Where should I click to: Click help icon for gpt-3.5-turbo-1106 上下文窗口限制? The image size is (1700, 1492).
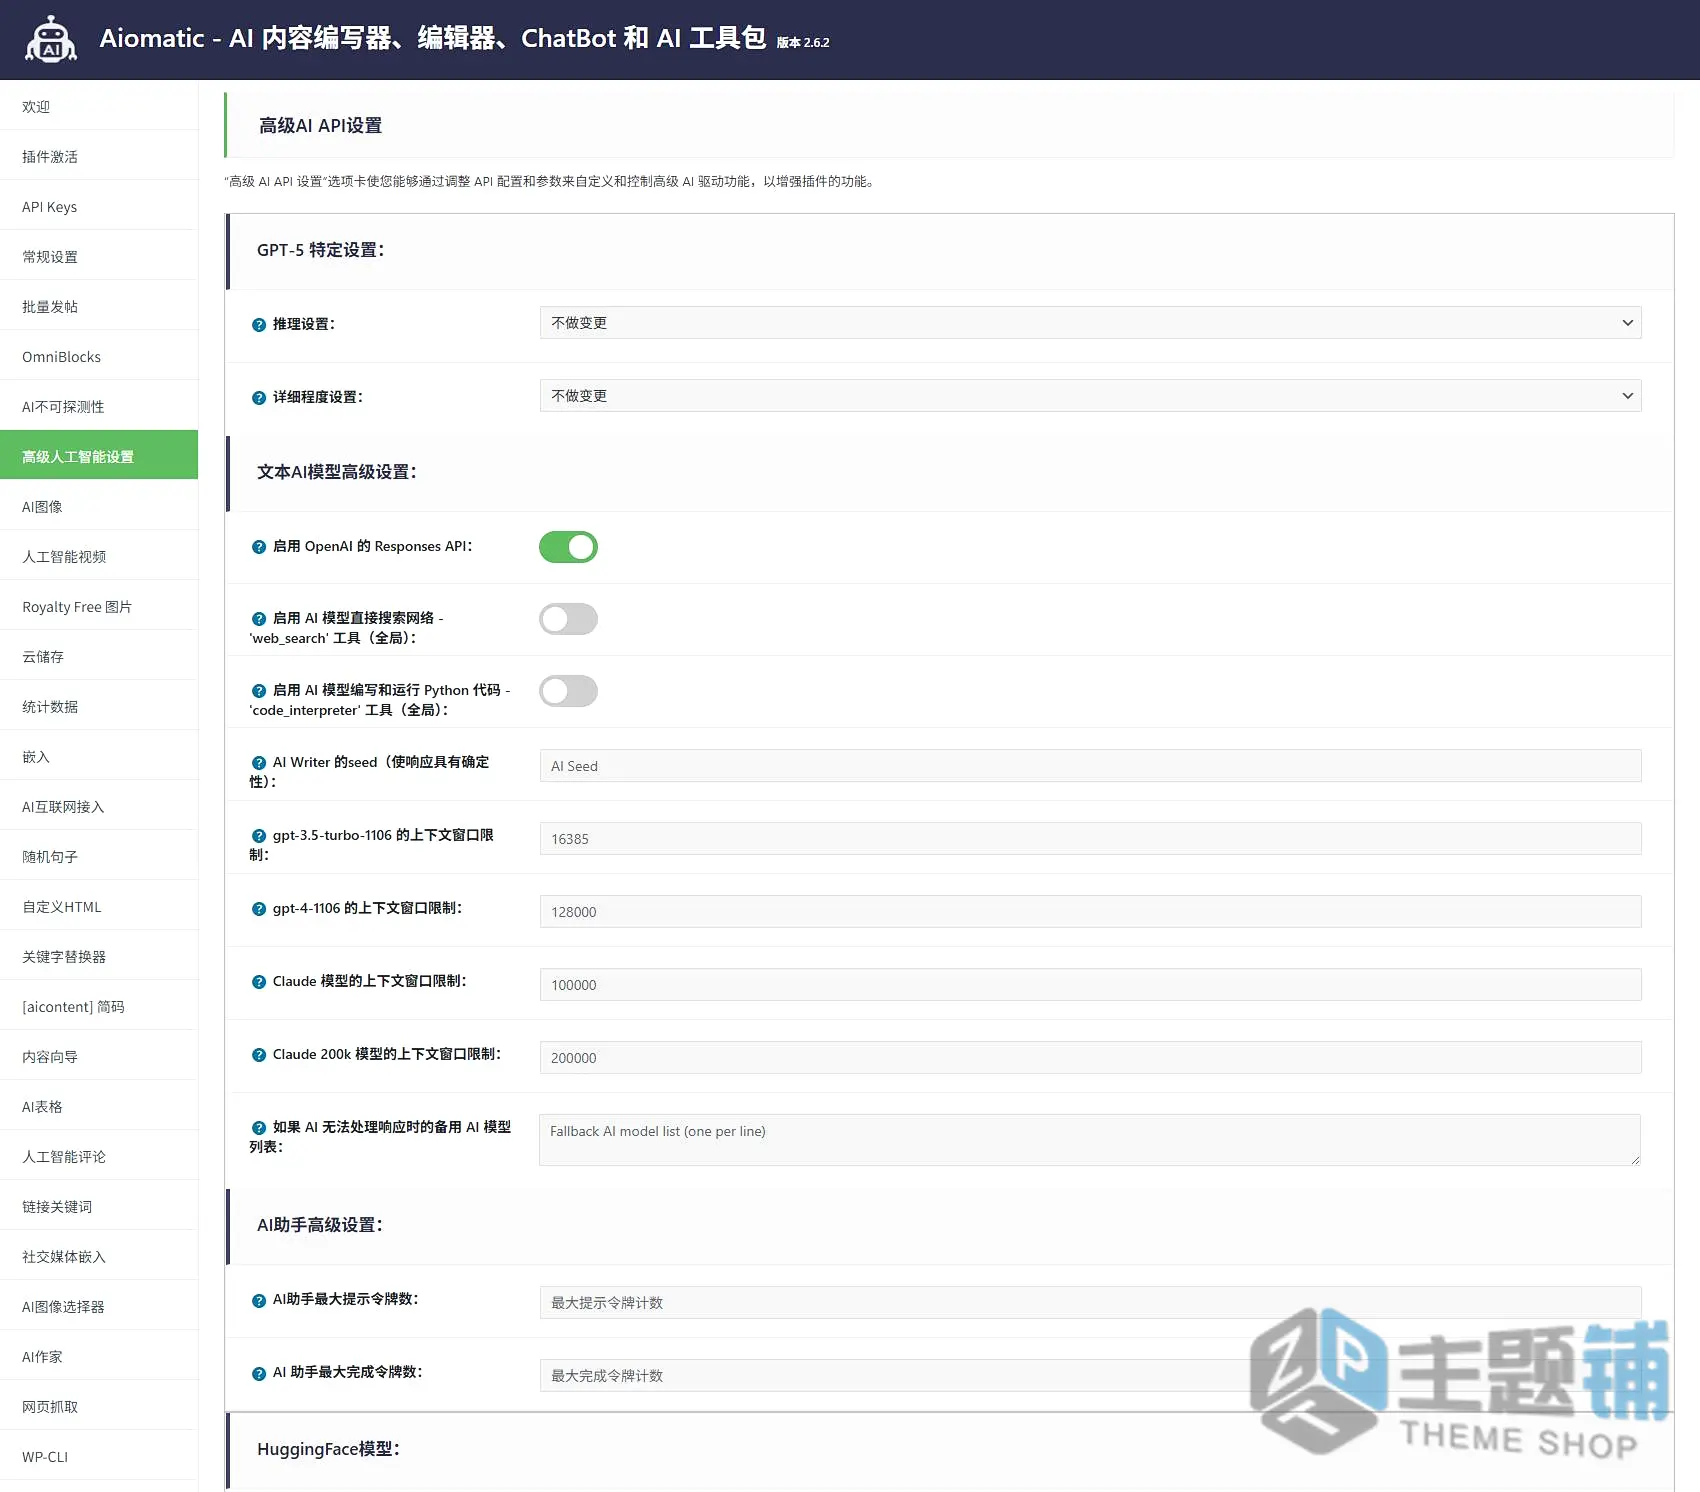(x=259, y=836)
